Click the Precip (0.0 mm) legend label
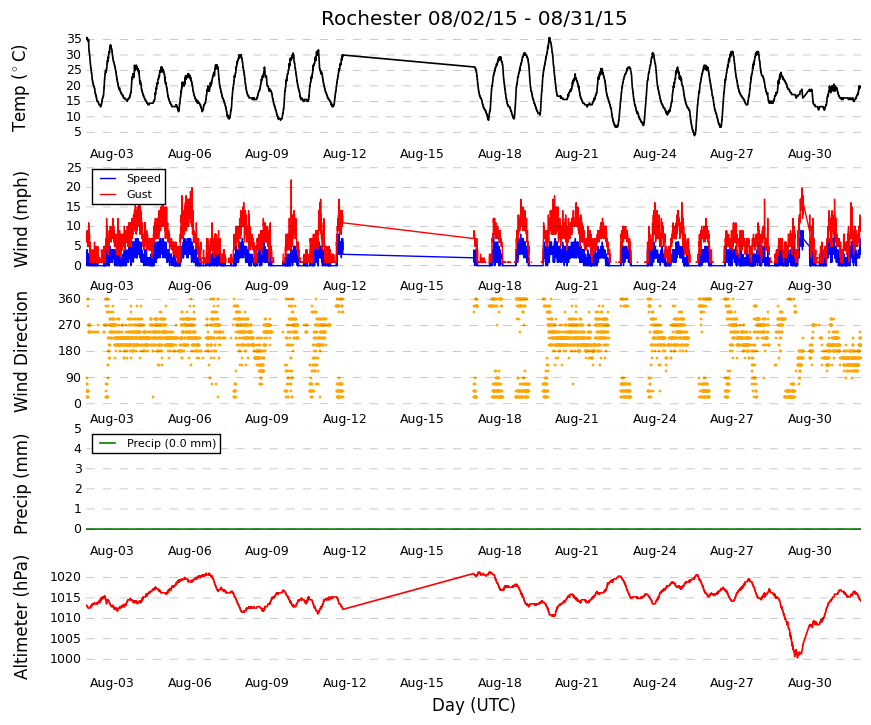Viewport: 871px width, 725px height. (x=171, y=443)
